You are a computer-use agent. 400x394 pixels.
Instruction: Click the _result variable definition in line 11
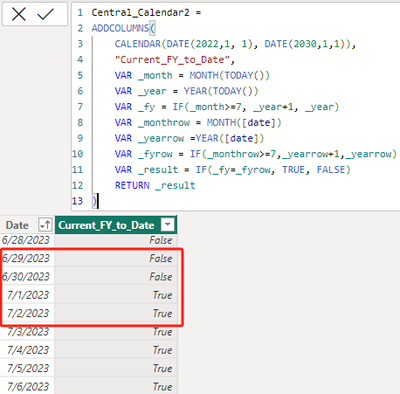point(158,170)
